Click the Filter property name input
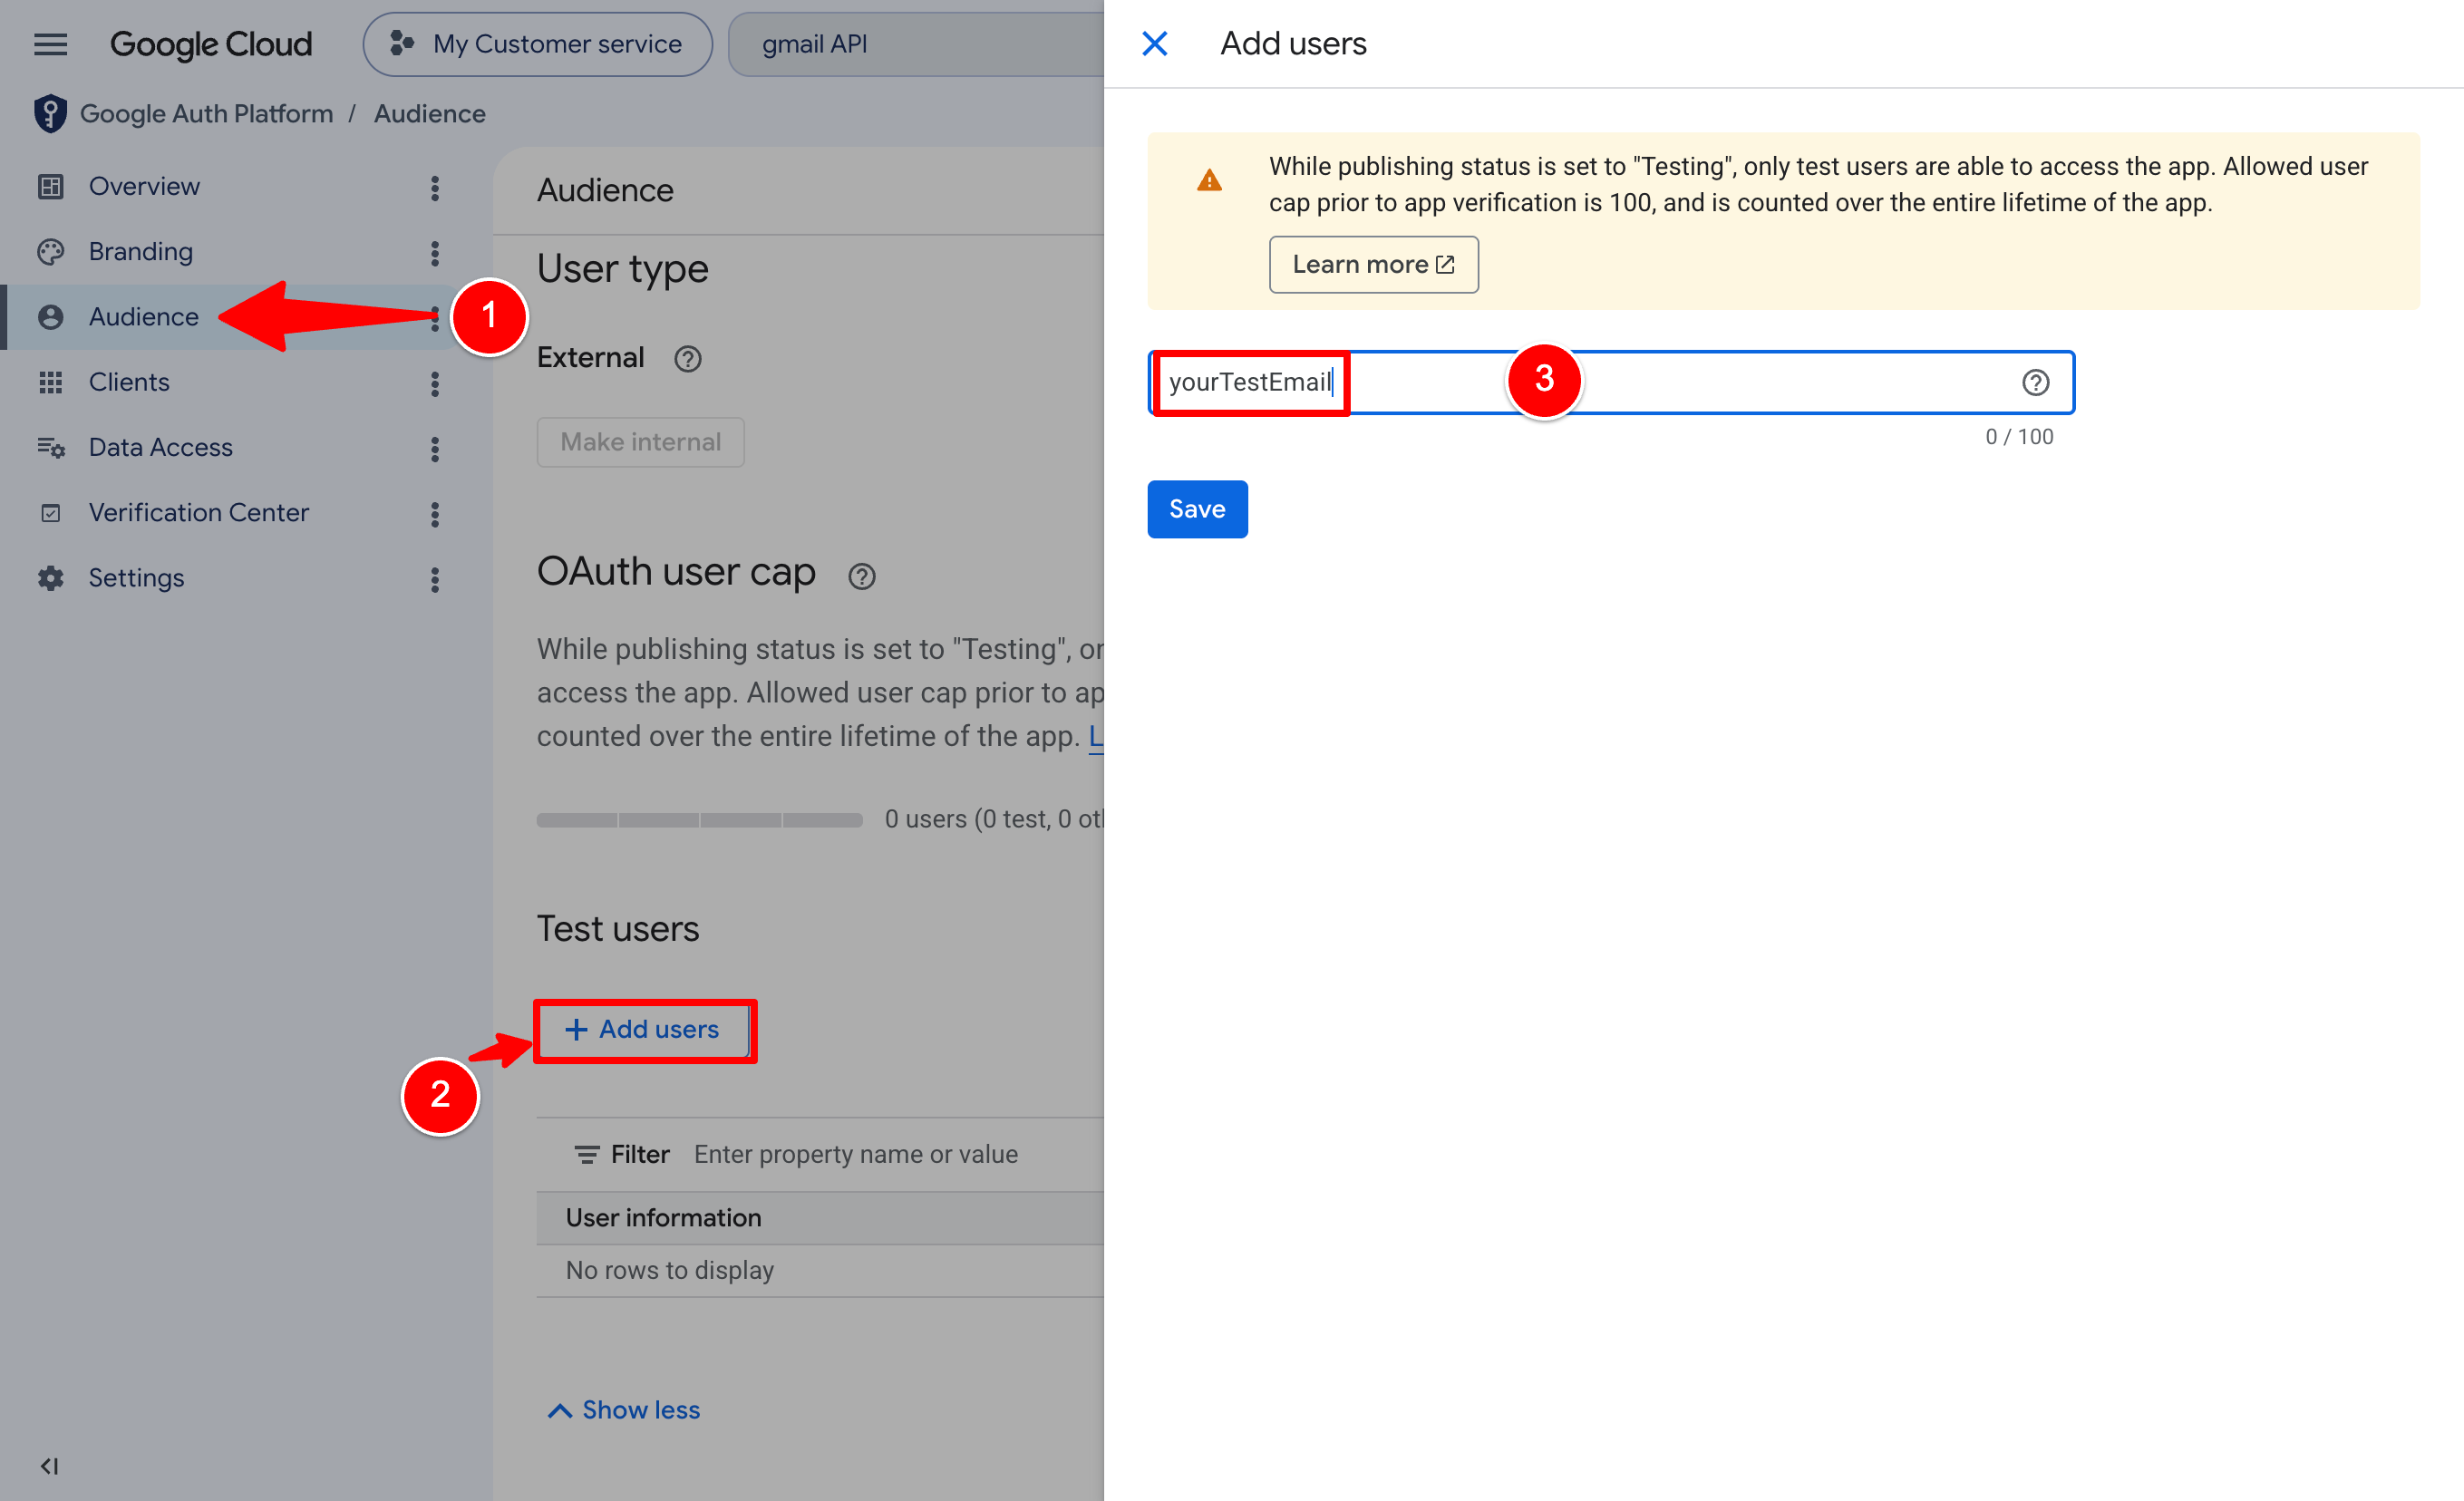The width and height of the screenshot is (2464, 1501). pos(856,1155)
